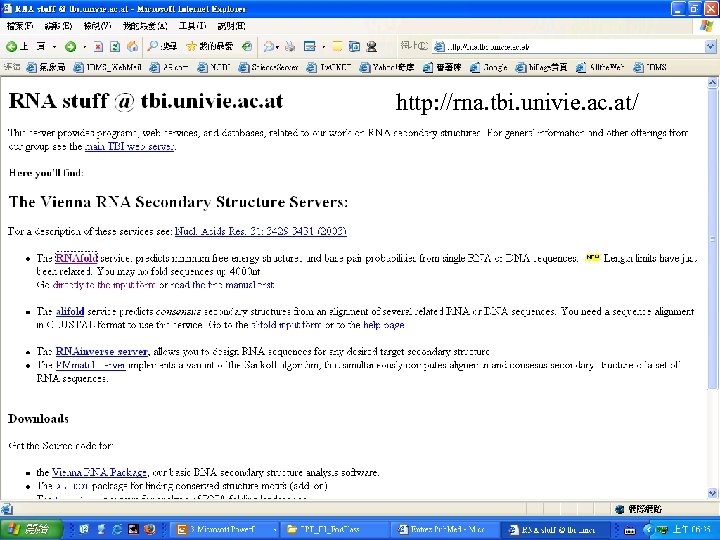Click the taskbar clock
The width and height of the screenshot is (720, 540).
[693, 529]
